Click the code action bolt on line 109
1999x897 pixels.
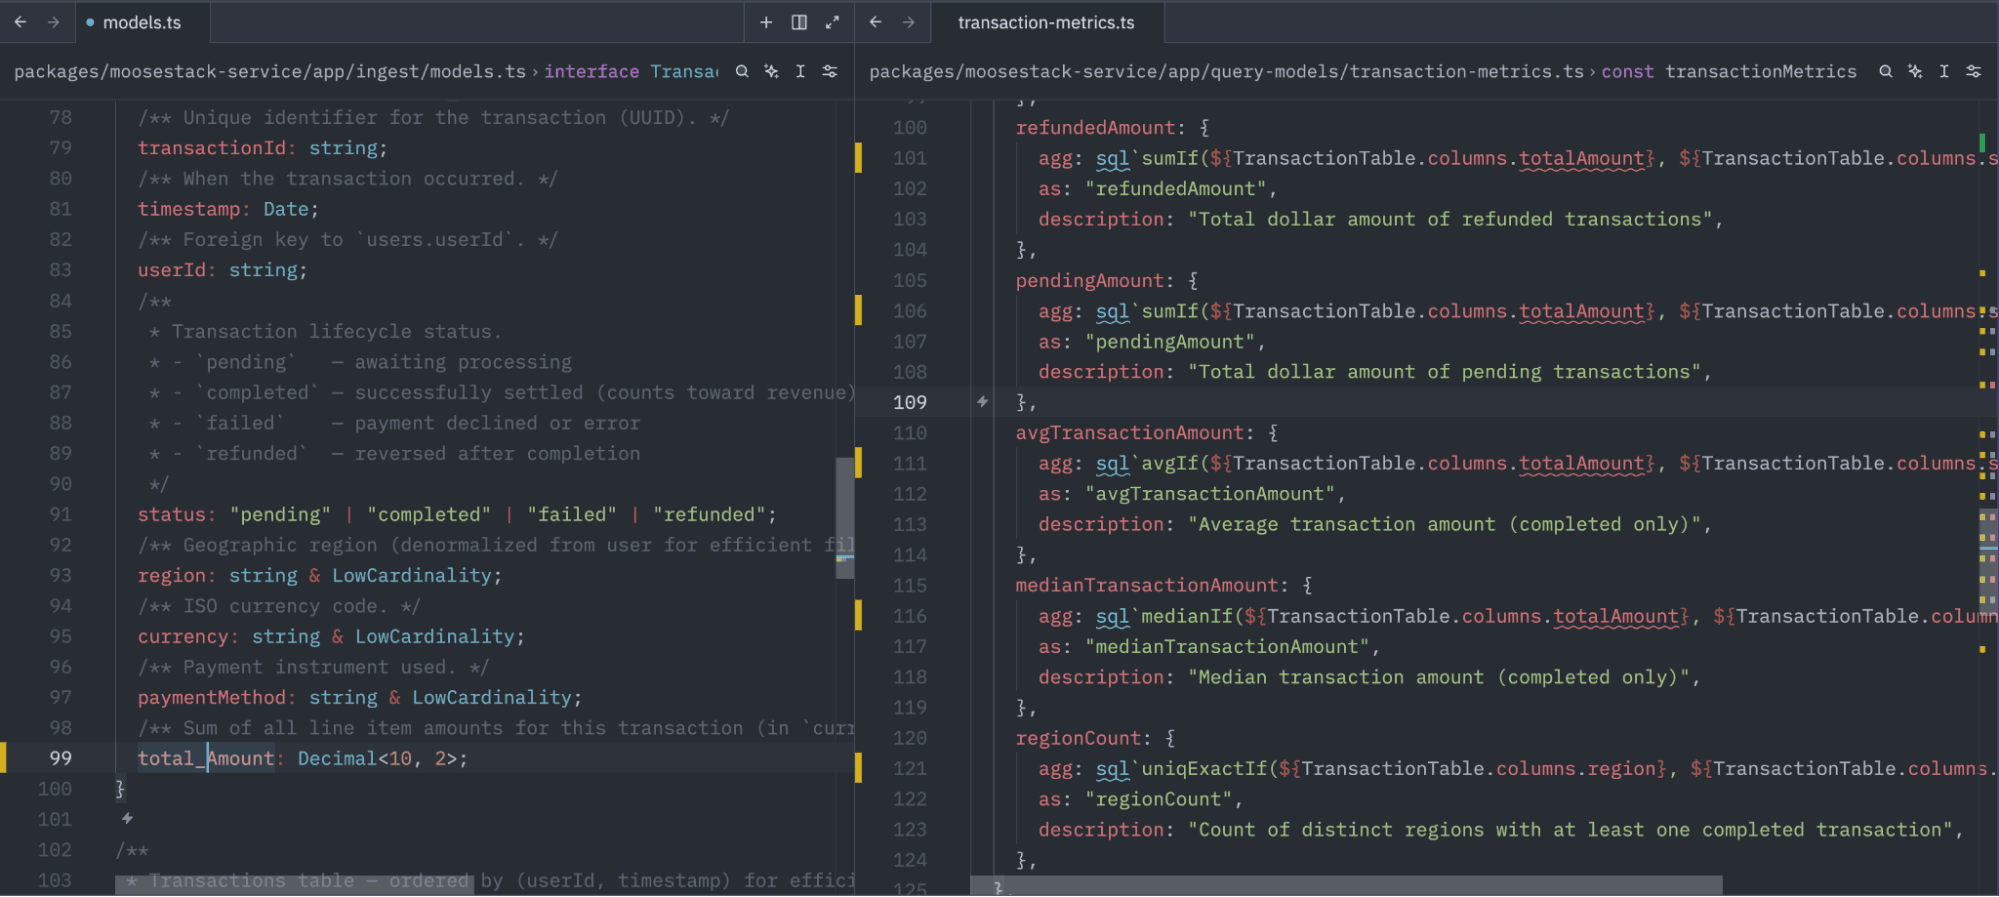pyautogui.click(x=983, y=402)
